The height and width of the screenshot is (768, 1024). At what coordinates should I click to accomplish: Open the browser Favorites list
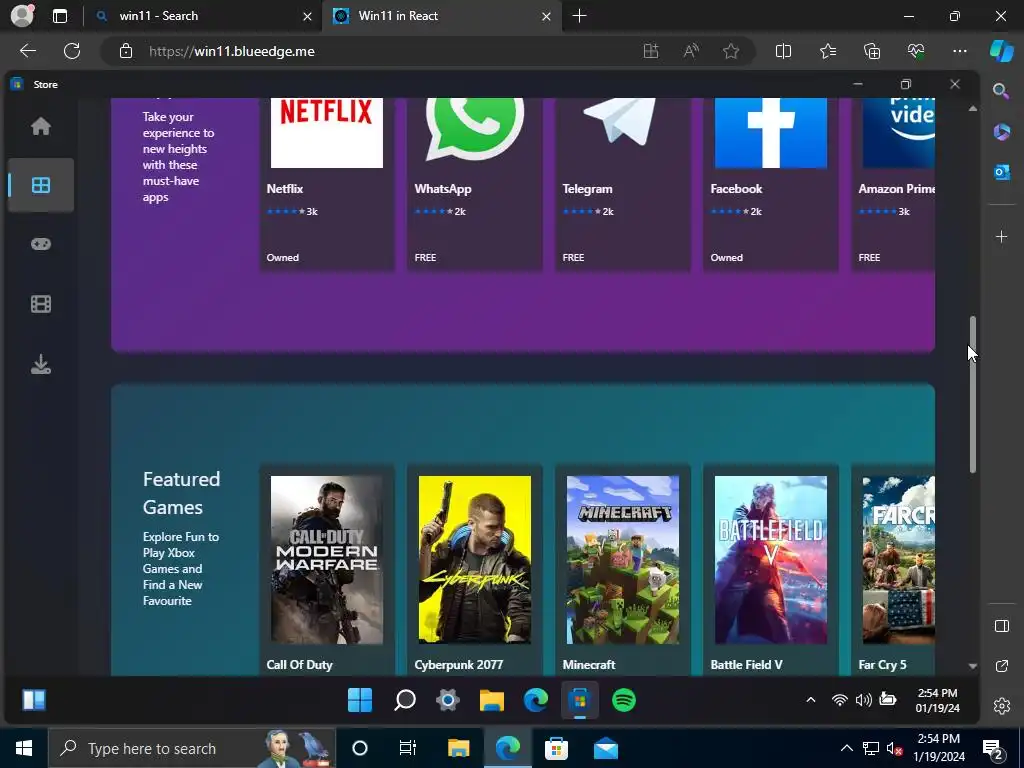[827, 51]
